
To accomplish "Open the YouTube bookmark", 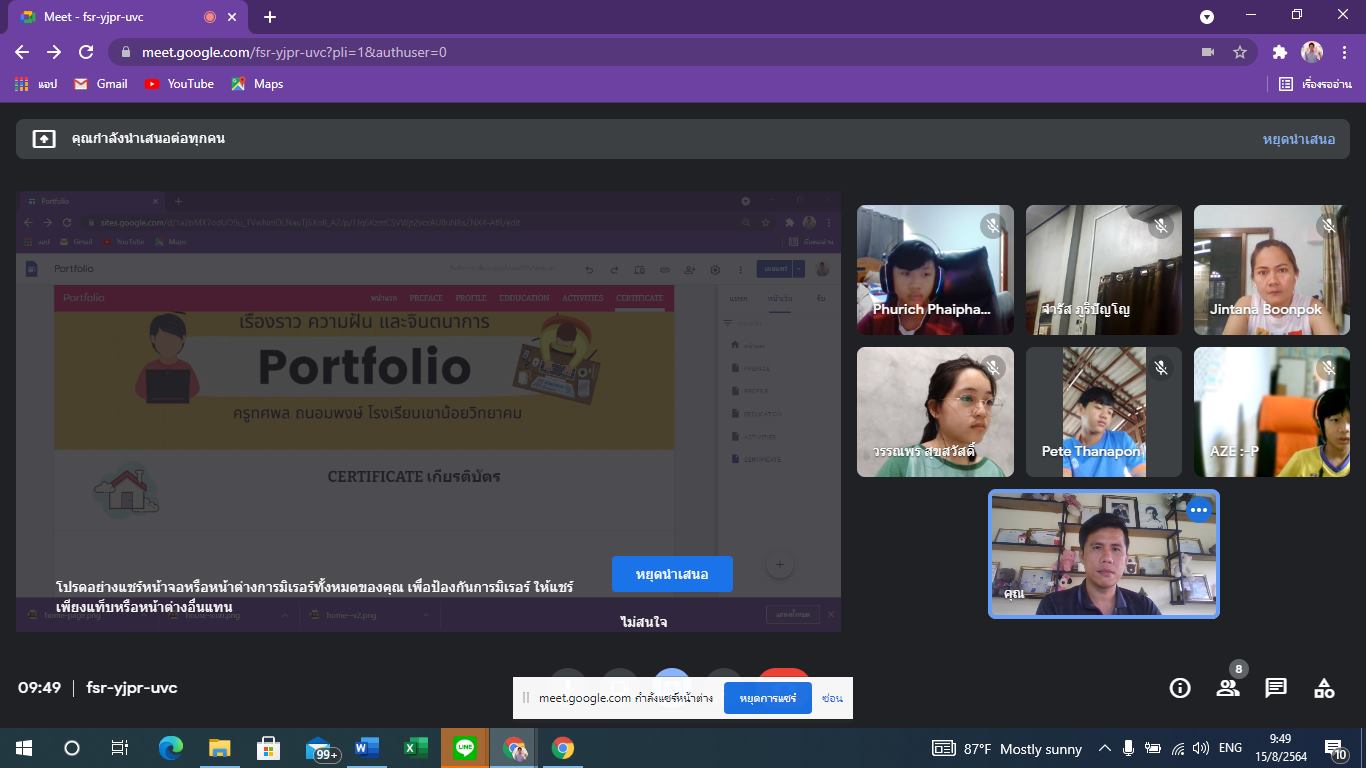I will (179, 84).
